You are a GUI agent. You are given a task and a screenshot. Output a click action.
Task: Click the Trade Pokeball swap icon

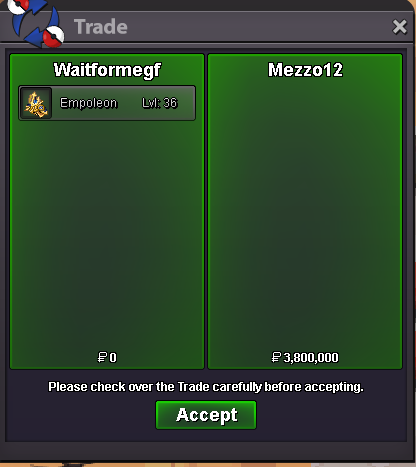point(36,23)
